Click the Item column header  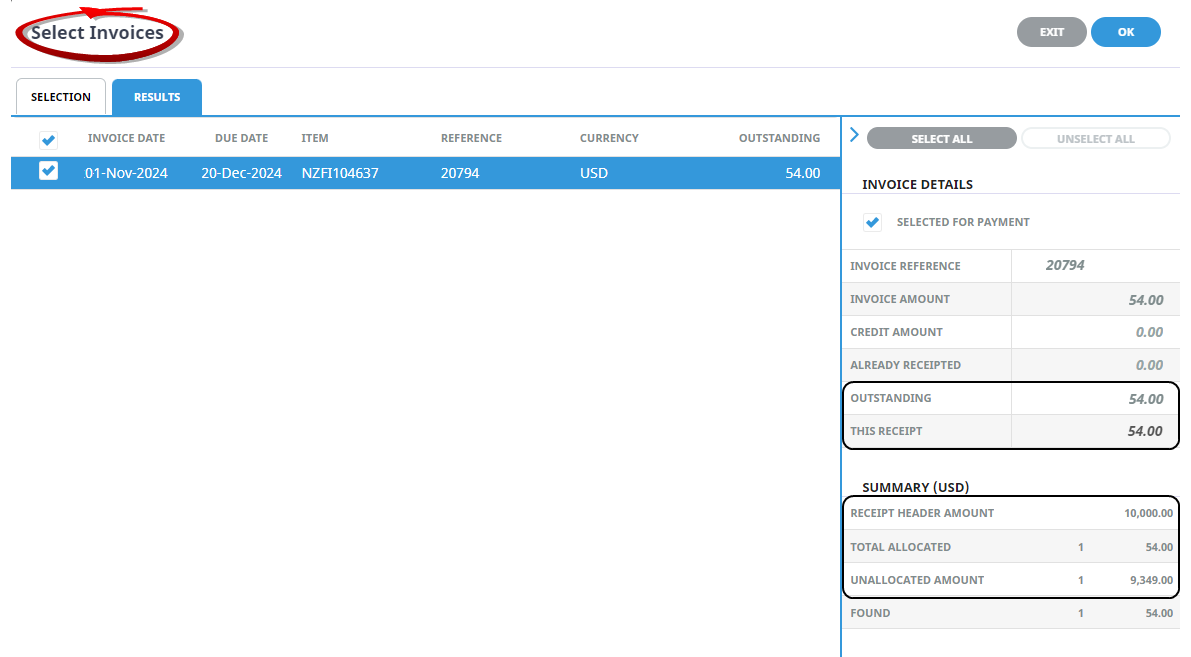pos(315,138)
